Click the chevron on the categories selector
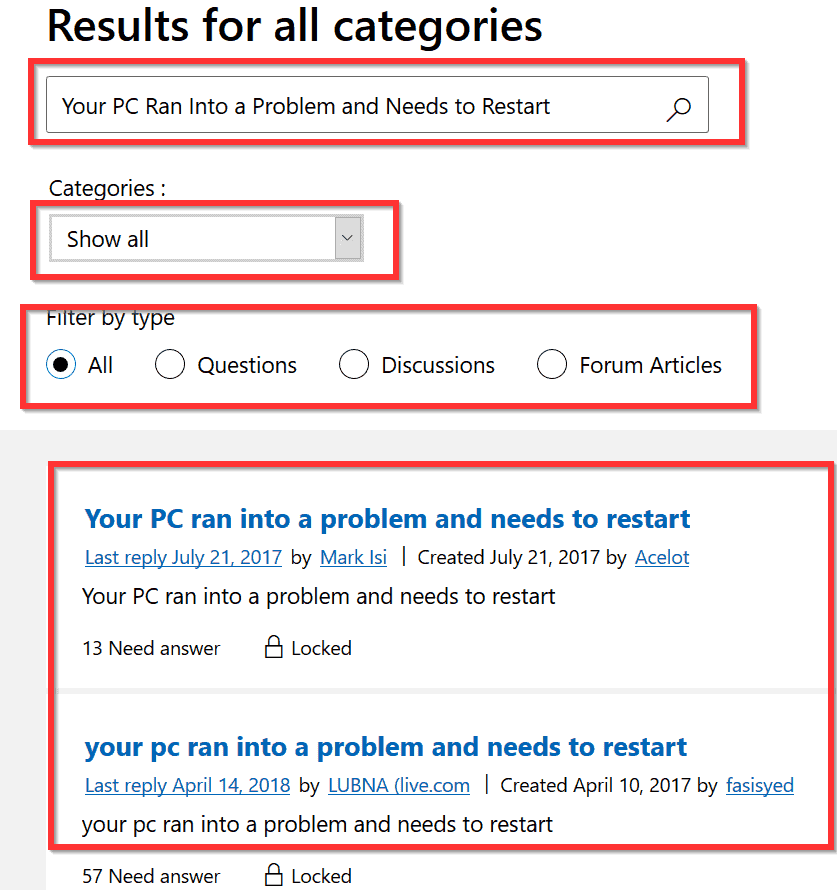The height and width of the screenshot is (890, 837). [x=347, y=238]
